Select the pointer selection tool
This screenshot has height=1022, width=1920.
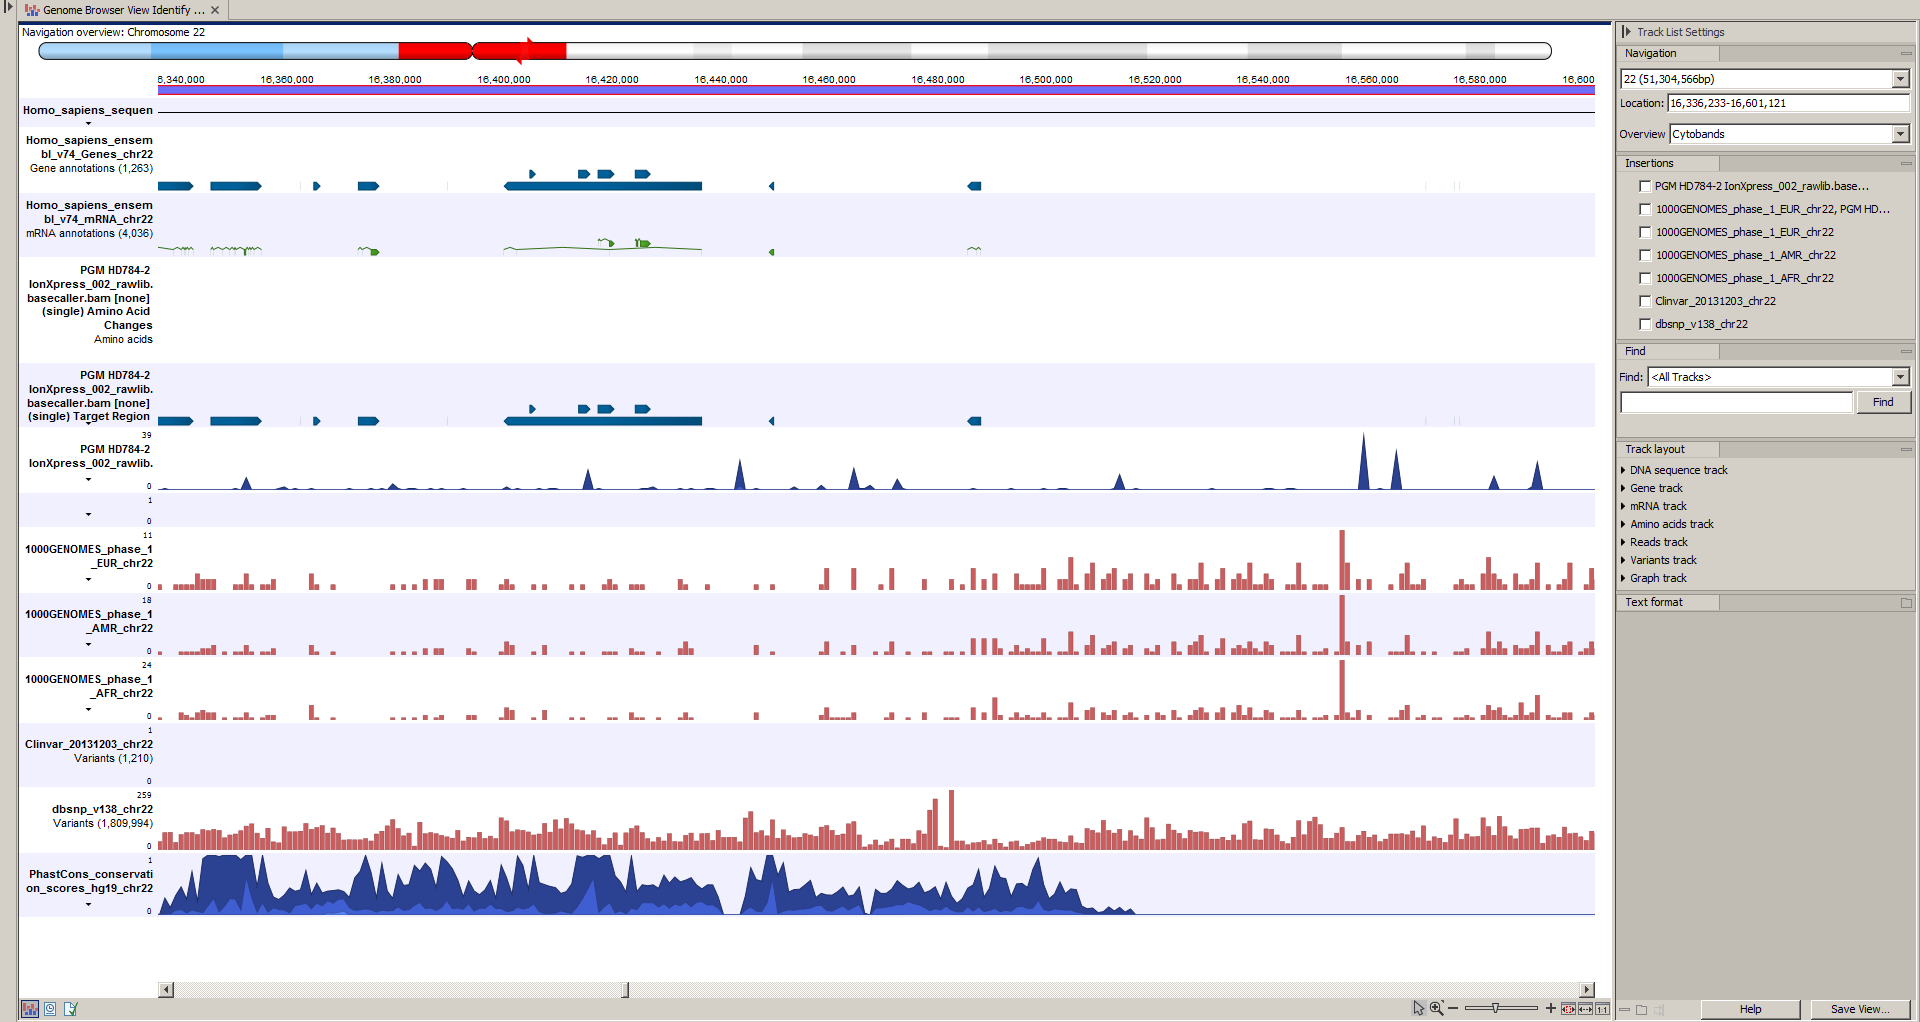coord(1418,1008)
